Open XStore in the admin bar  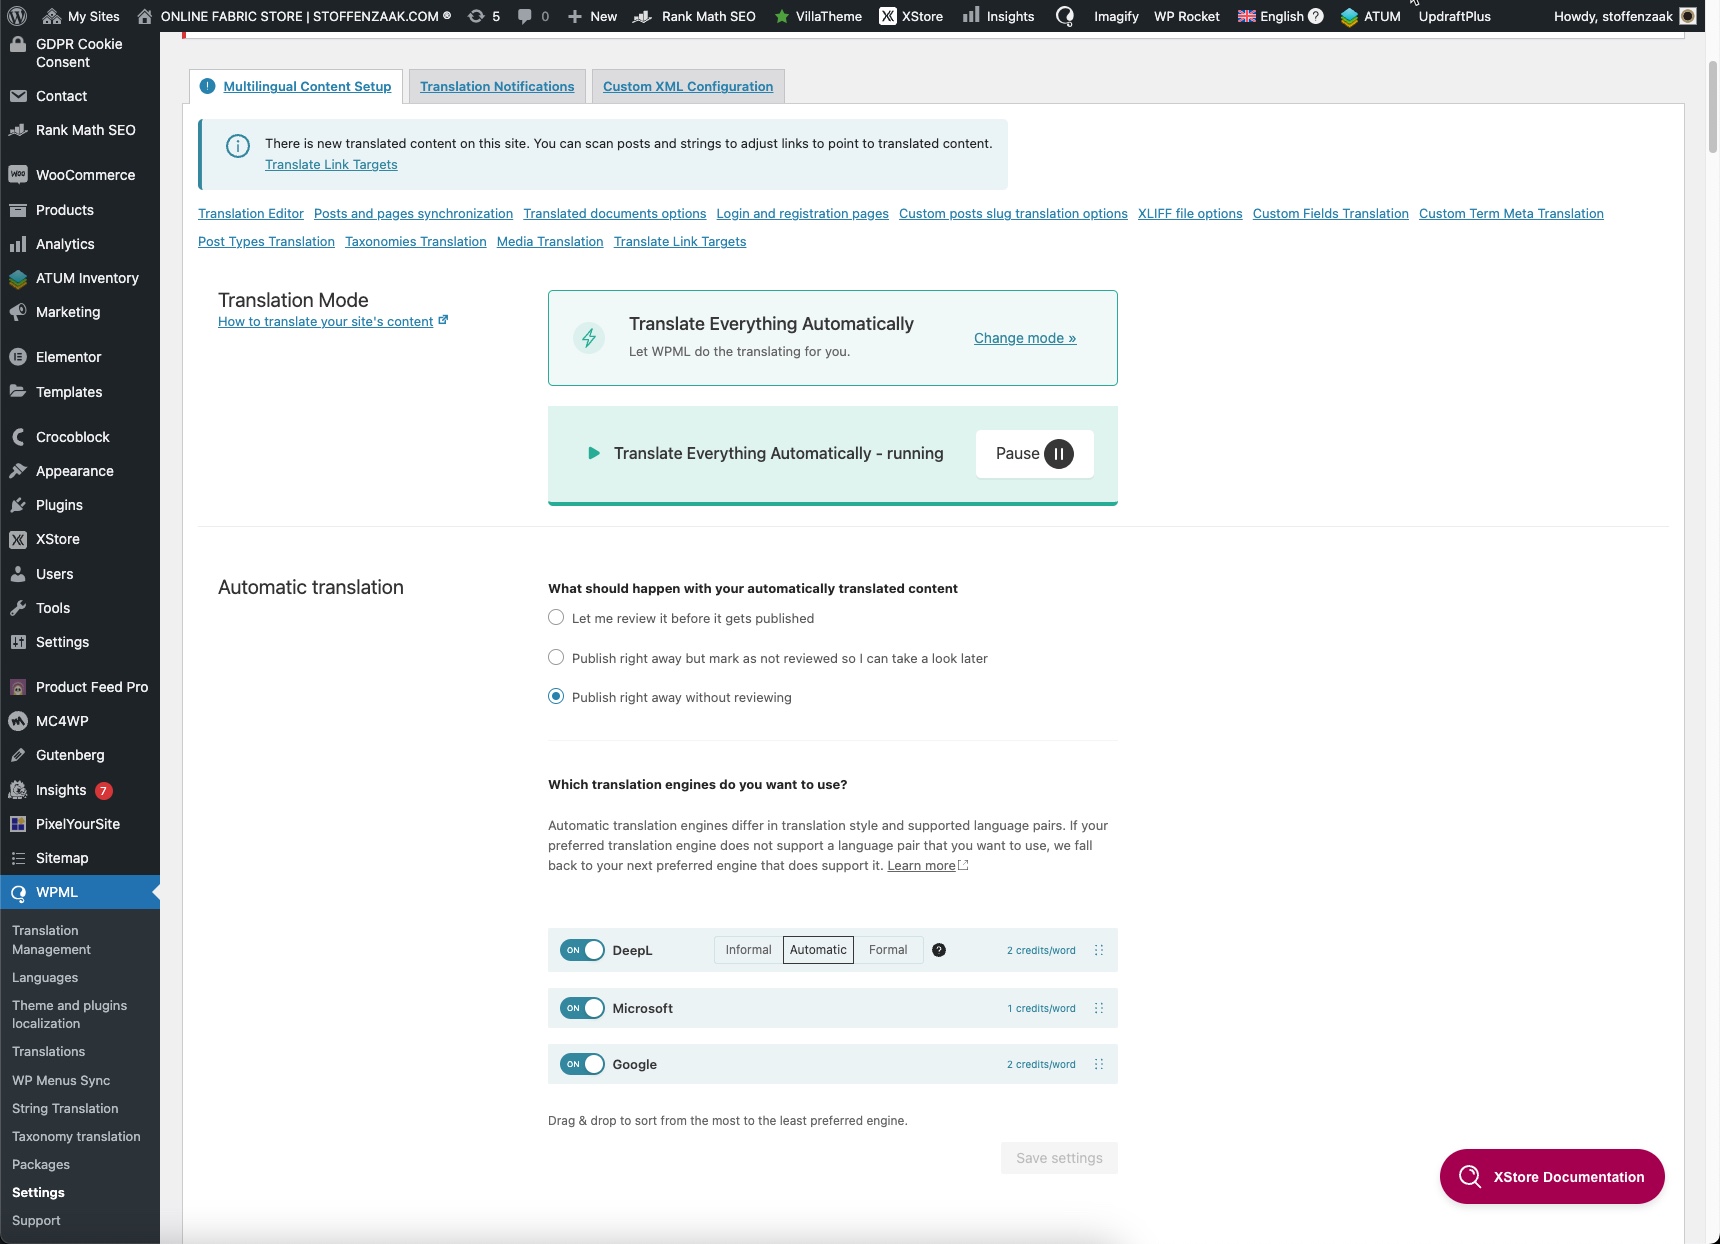coord(911,16)
